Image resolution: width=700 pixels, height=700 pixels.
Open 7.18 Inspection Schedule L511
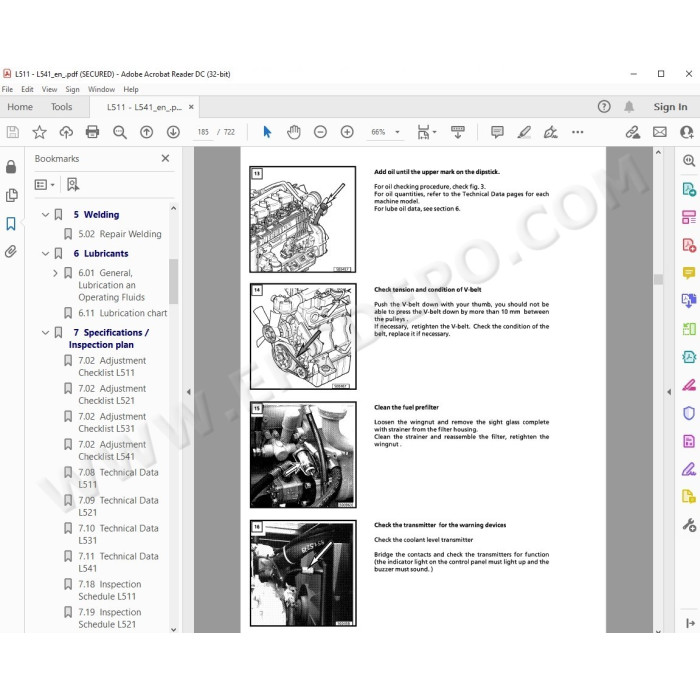[x=109, y=590]
